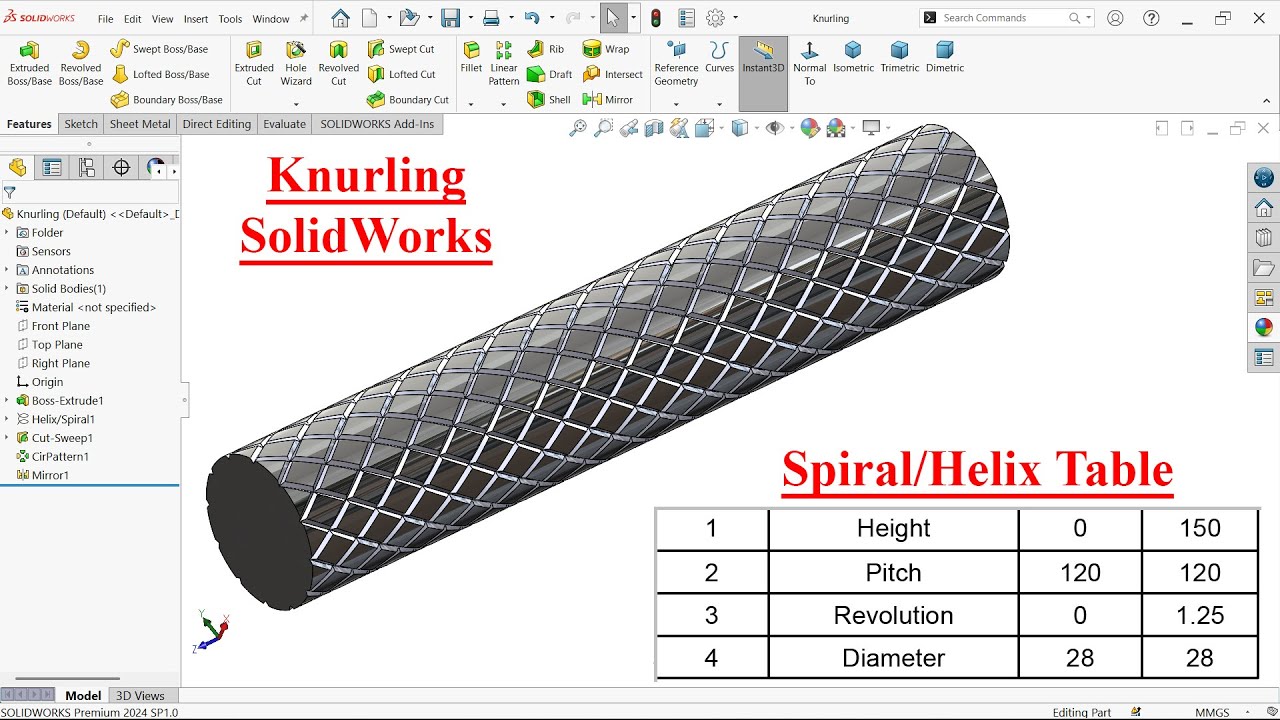The image size is (1280, 720).
Task: Pick the Lofted Cut command
Action: click(401, 74)
